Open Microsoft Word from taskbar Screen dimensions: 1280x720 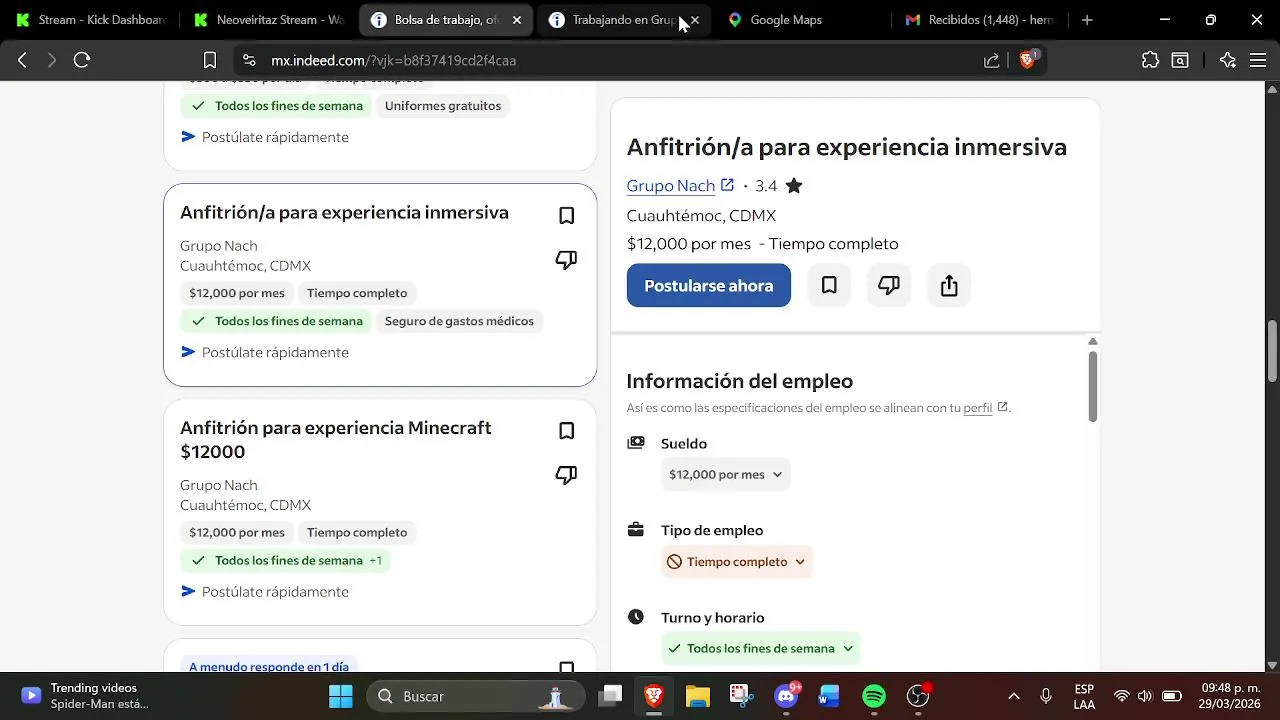pyautogui.click(x=829, y=696)
